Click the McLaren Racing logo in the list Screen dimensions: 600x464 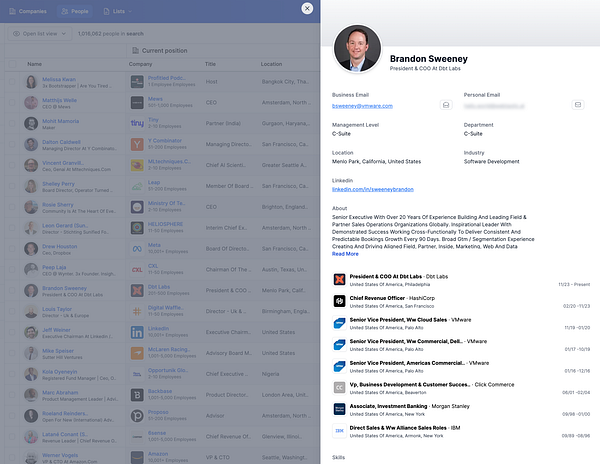pos(137,353)
